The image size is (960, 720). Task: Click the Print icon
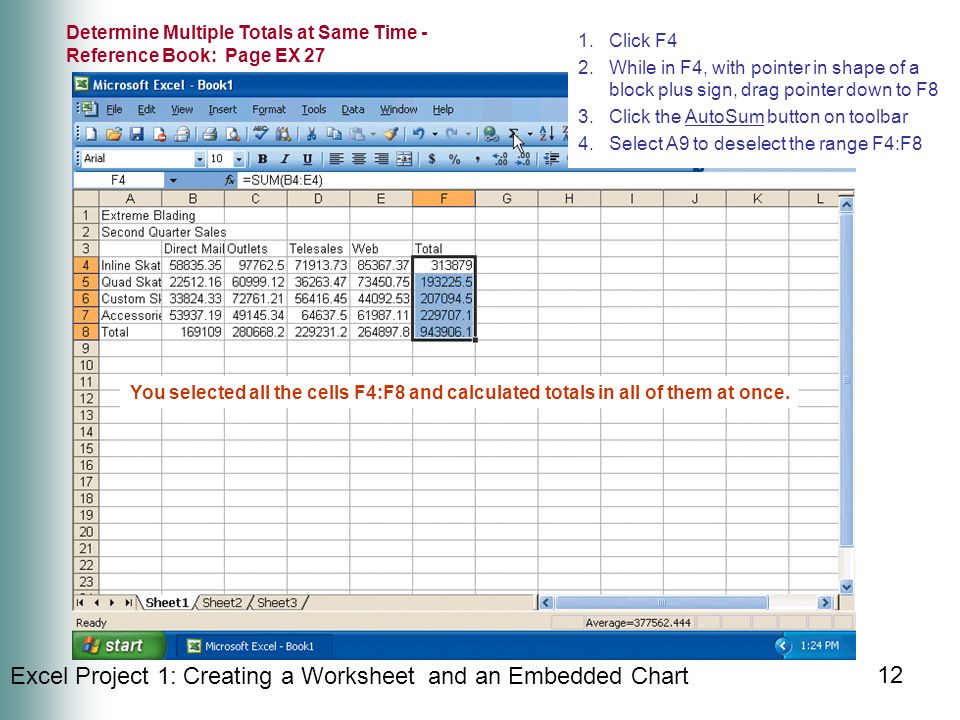210,133
